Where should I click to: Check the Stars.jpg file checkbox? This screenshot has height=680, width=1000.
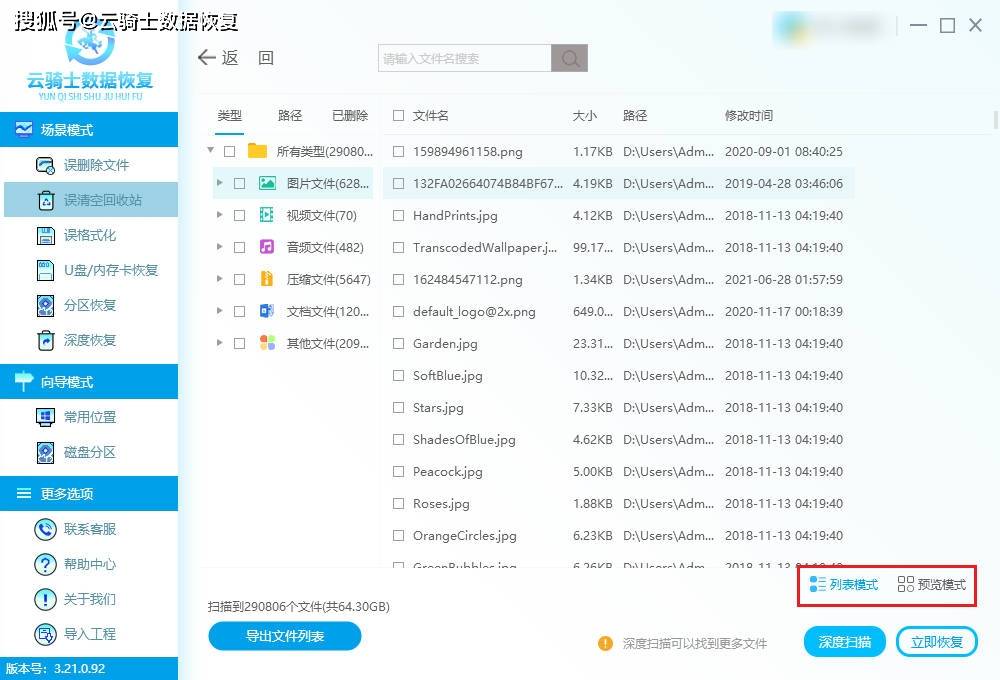click(399, 408)
